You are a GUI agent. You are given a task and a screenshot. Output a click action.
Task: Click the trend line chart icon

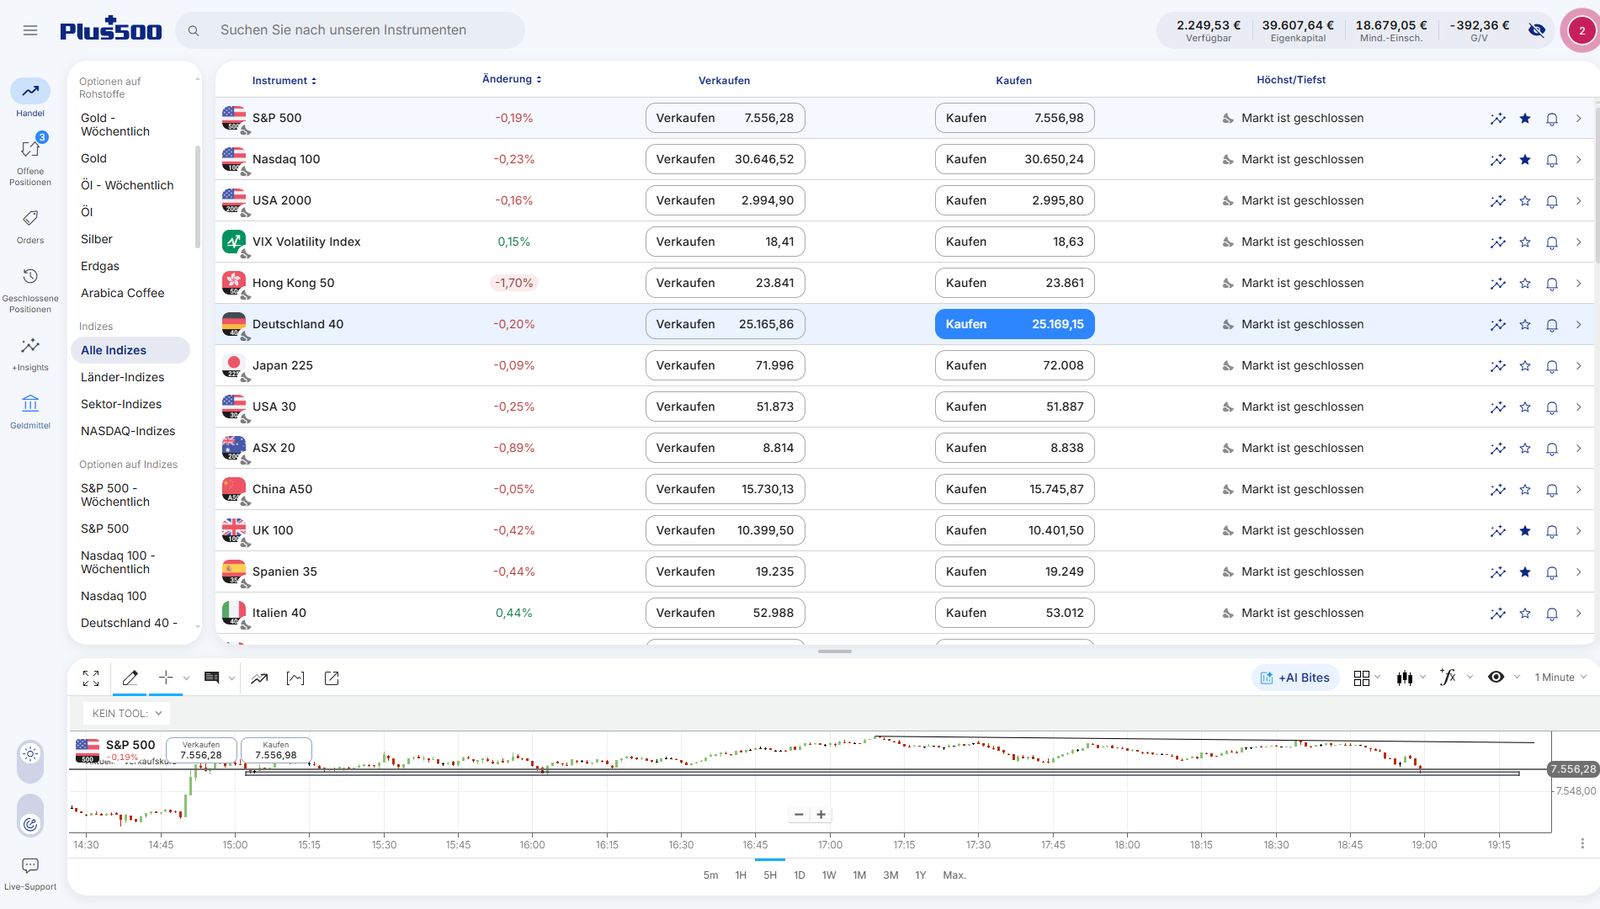coord(260,678)
